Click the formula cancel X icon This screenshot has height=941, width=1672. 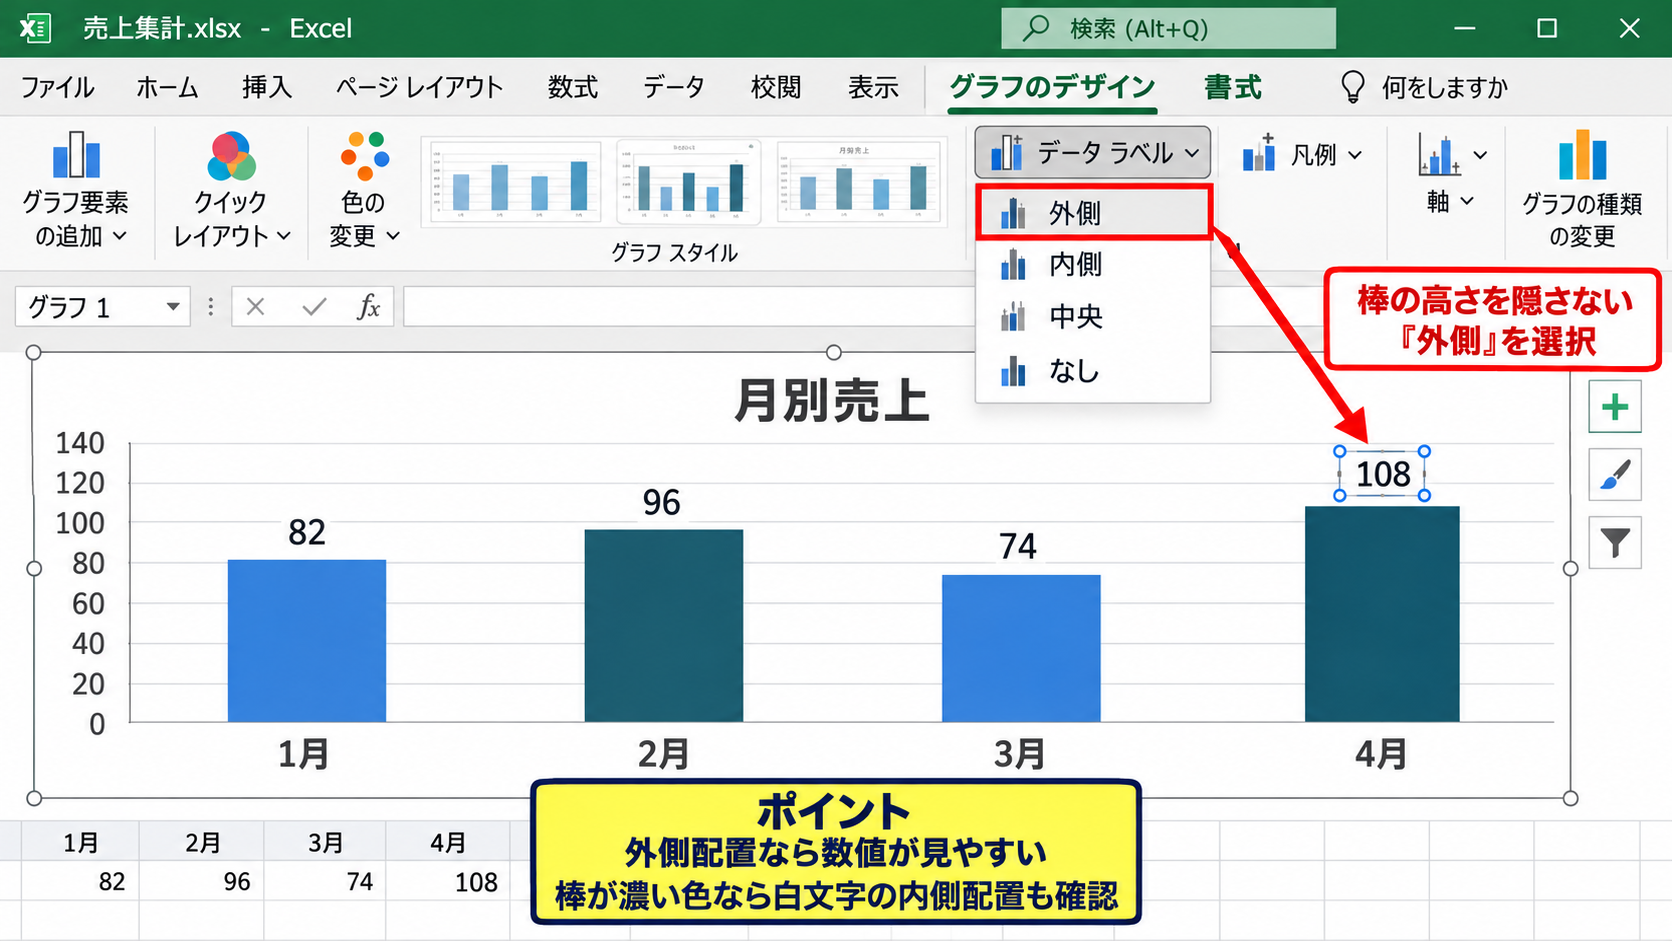pos(256,307)
